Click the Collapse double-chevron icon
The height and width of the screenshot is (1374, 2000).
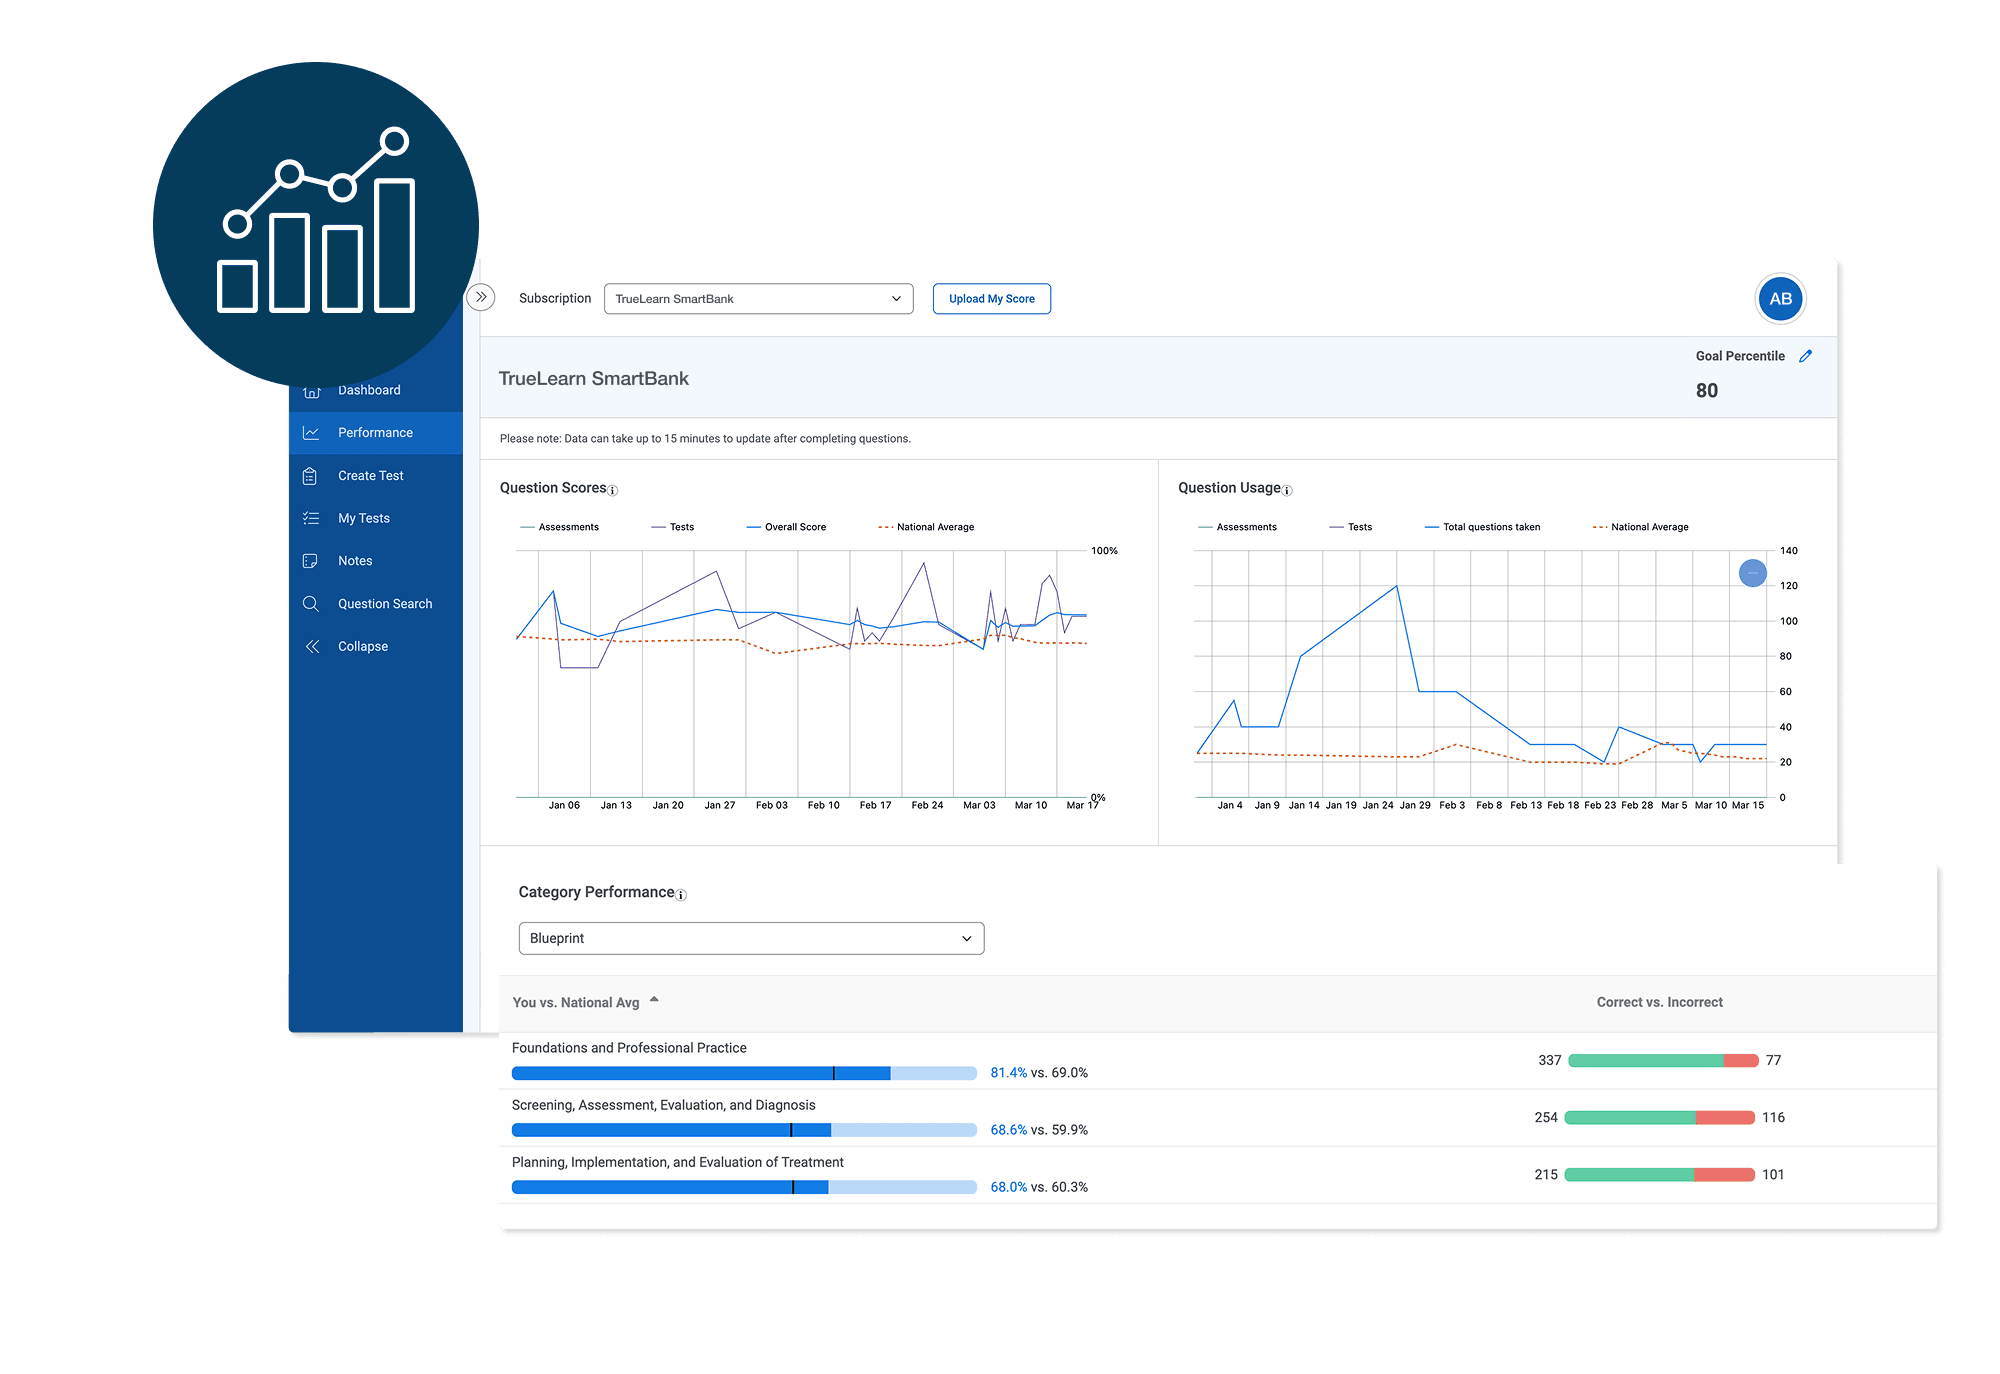click(x=312, y=647)
